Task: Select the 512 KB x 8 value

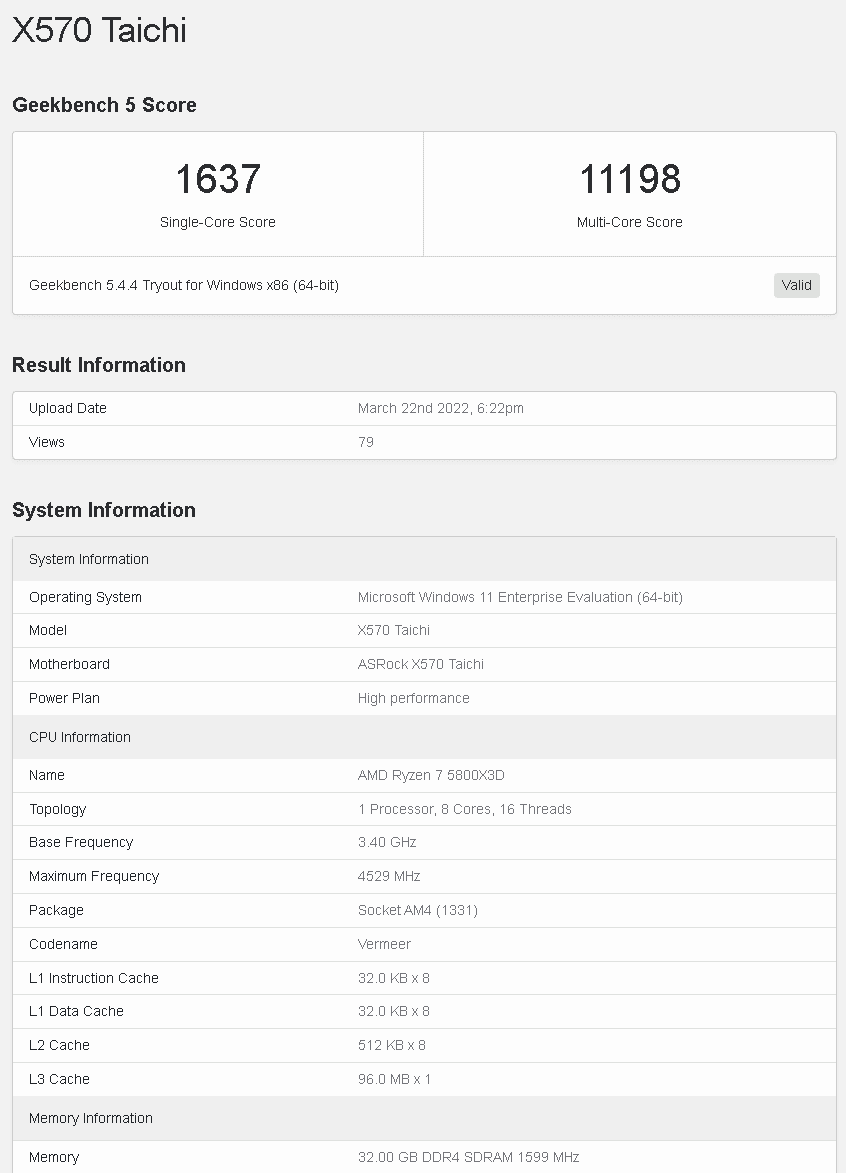Action: [x=391, y=1045]
